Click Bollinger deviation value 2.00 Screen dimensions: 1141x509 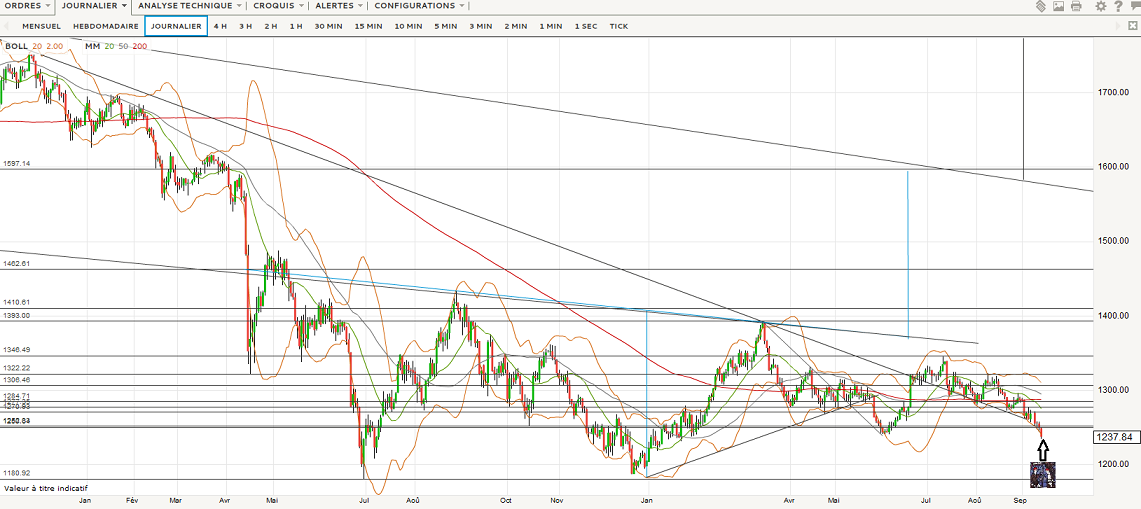(x=55, y=46)
